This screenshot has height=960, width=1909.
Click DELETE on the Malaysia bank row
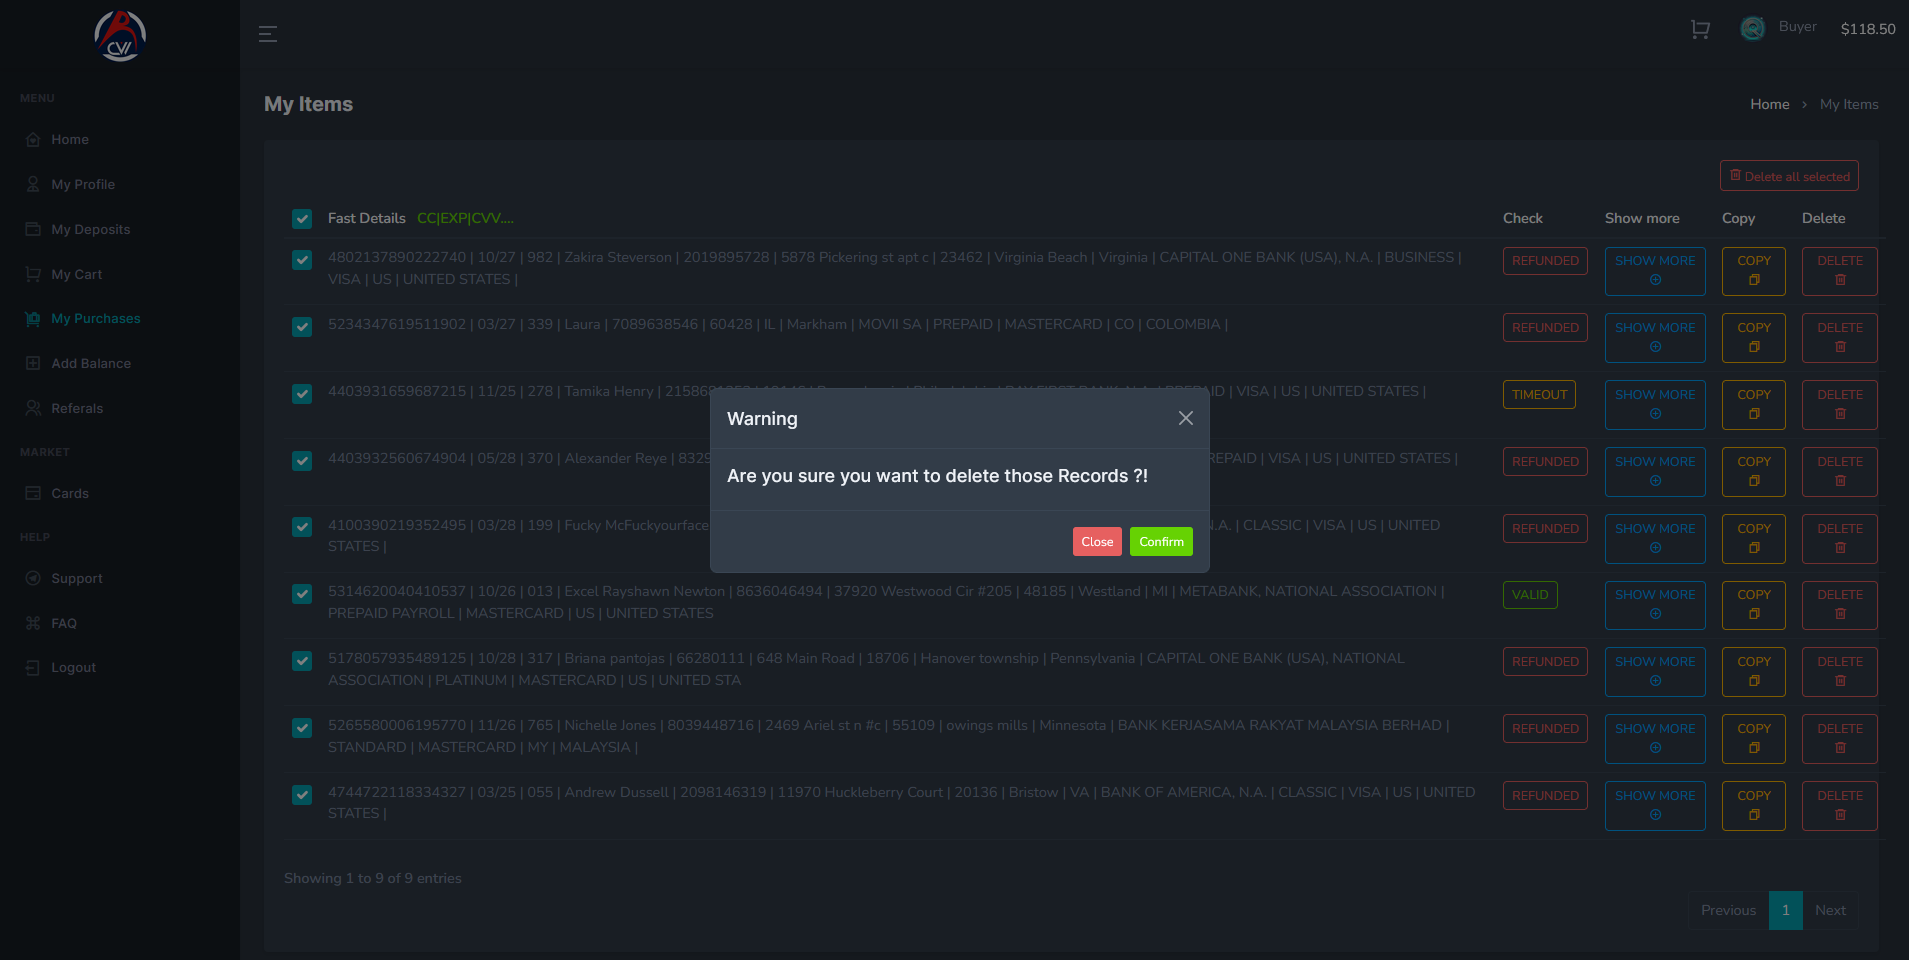tap(1840, 739)
